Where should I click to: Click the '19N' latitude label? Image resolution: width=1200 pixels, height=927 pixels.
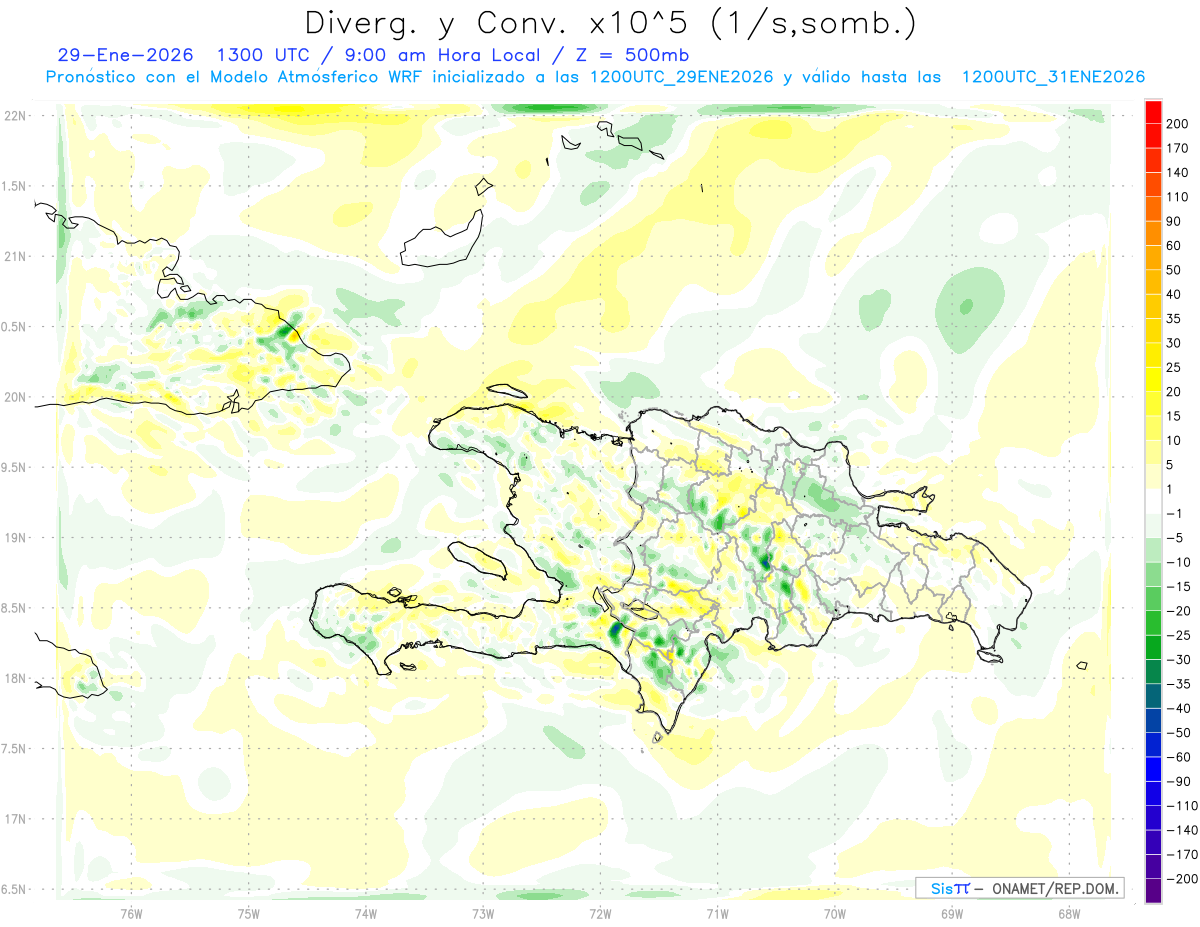pyautogui.click(x=15, y=537)
